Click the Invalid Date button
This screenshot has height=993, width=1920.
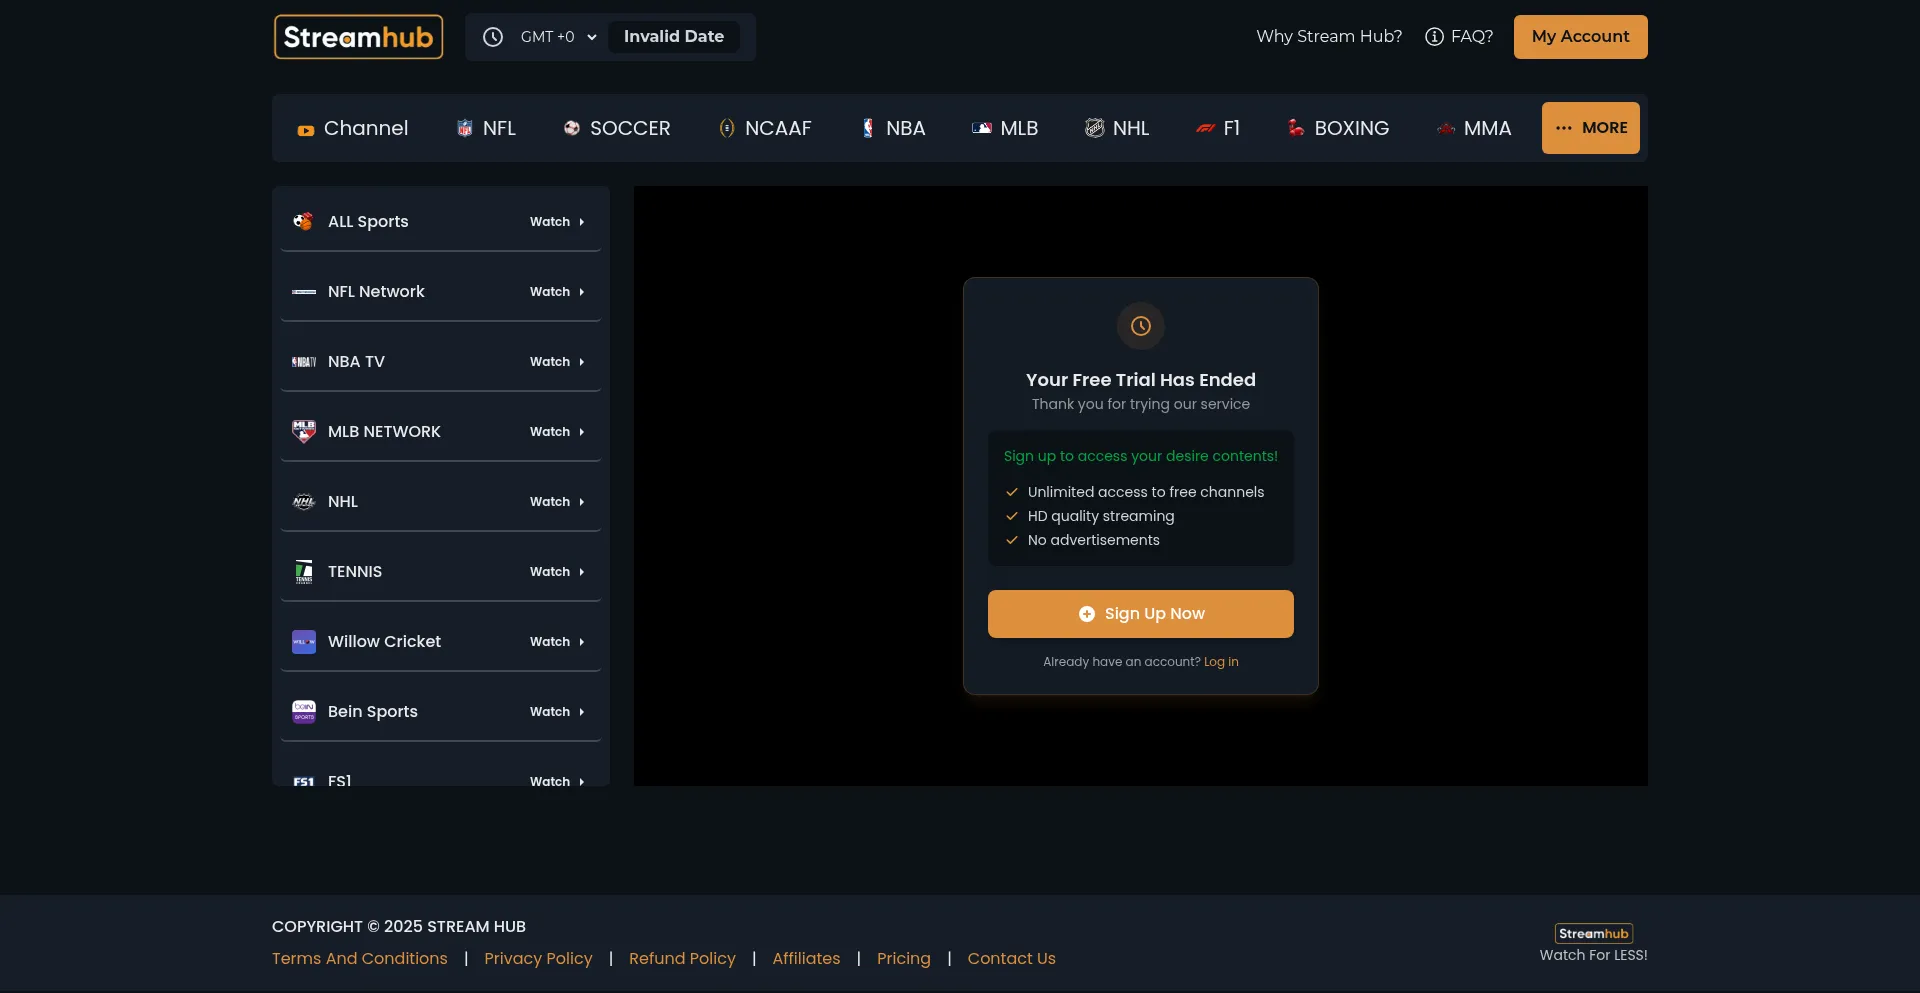coord(674,37)
